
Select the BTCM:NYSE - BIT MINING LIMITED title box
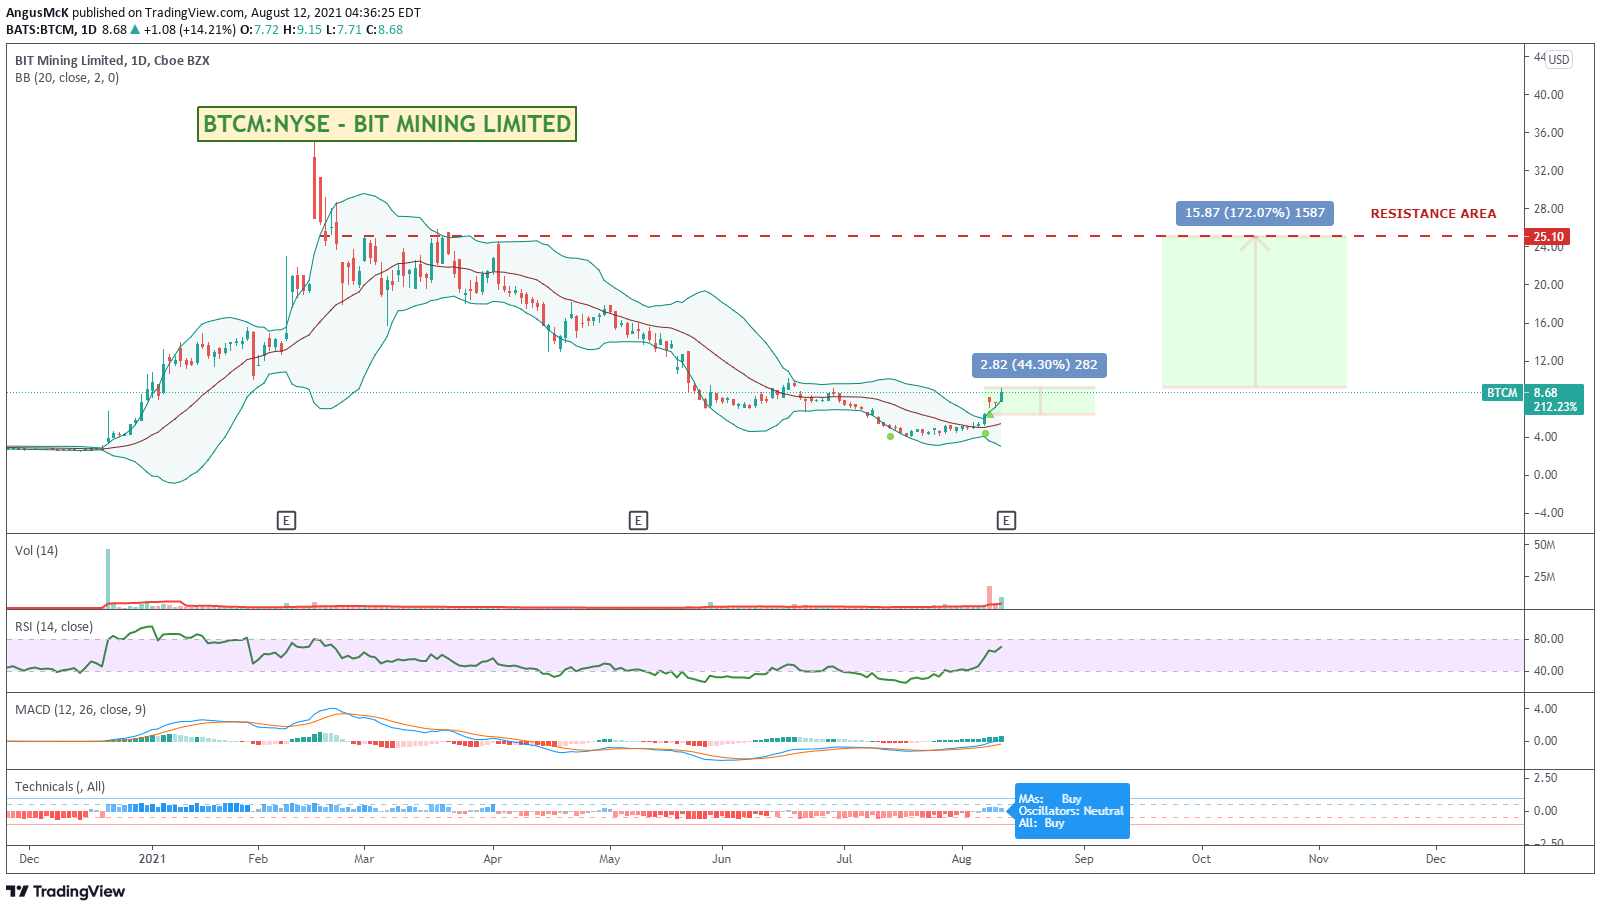tap(387, 124)
